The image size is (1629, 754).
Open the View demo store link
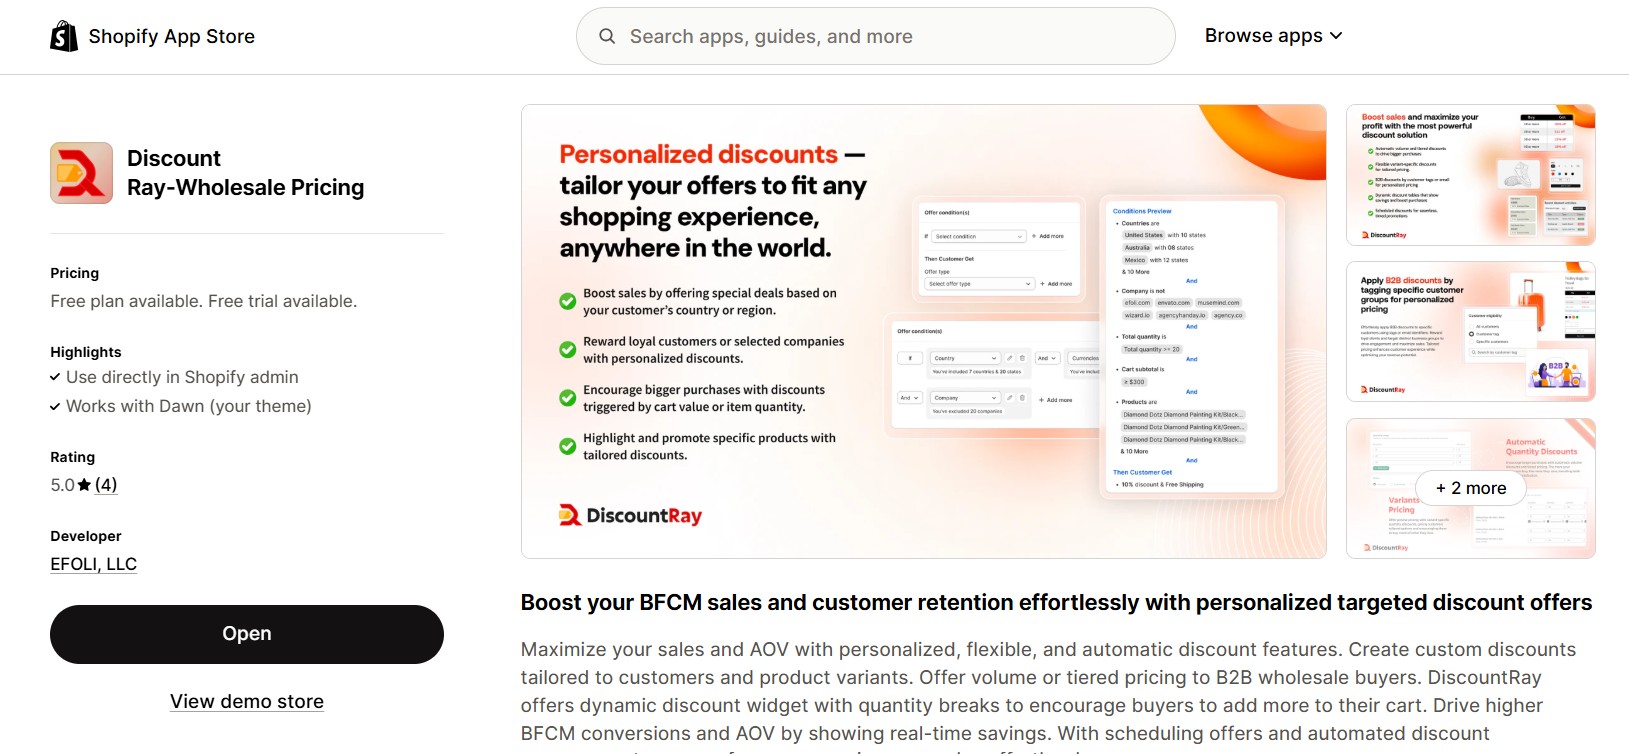247,702
